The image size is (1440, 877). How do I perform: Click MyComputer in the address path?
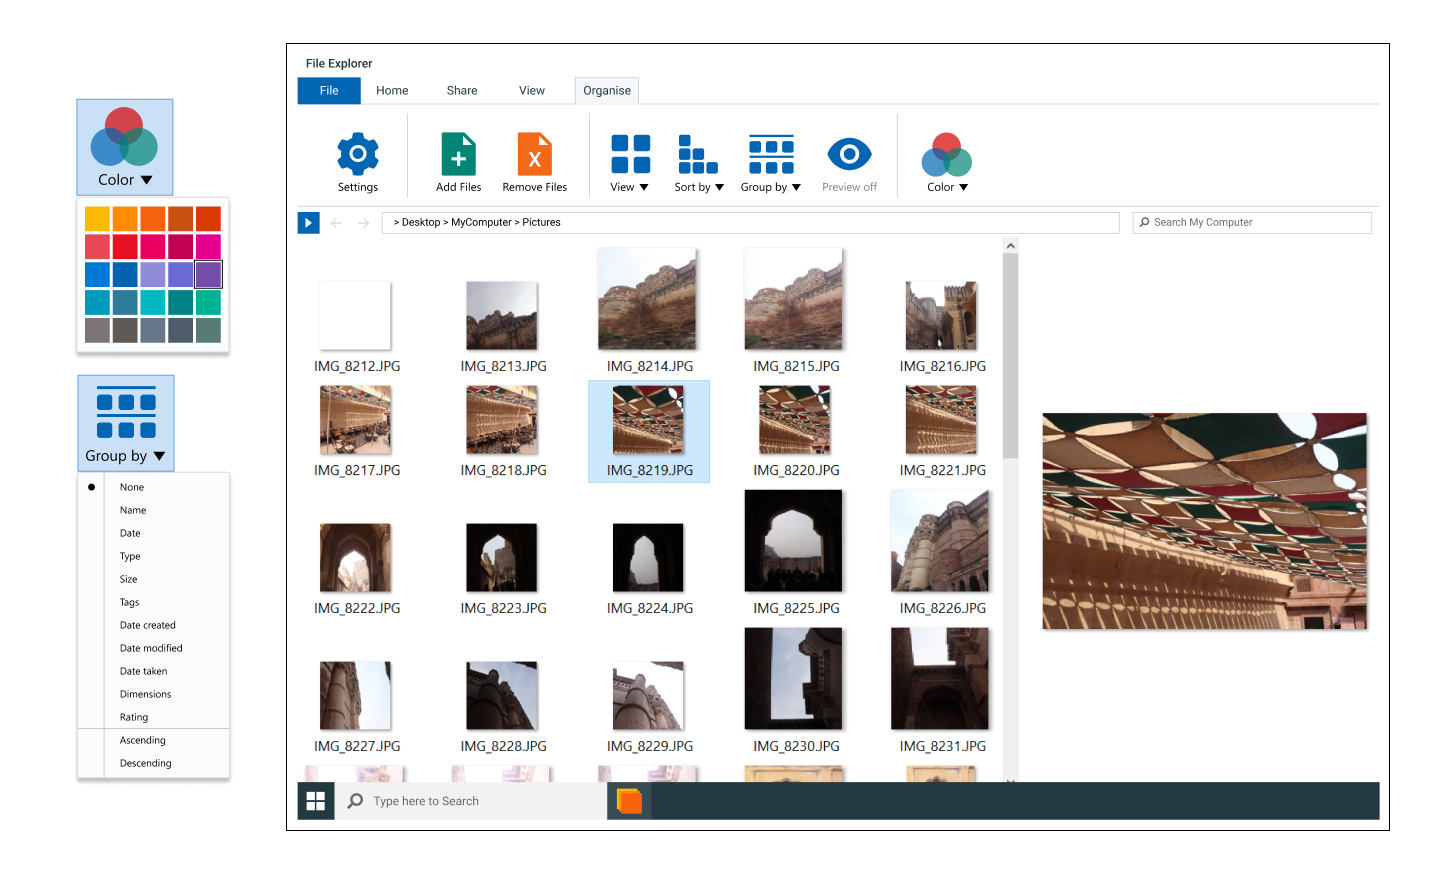click(481, 222)
